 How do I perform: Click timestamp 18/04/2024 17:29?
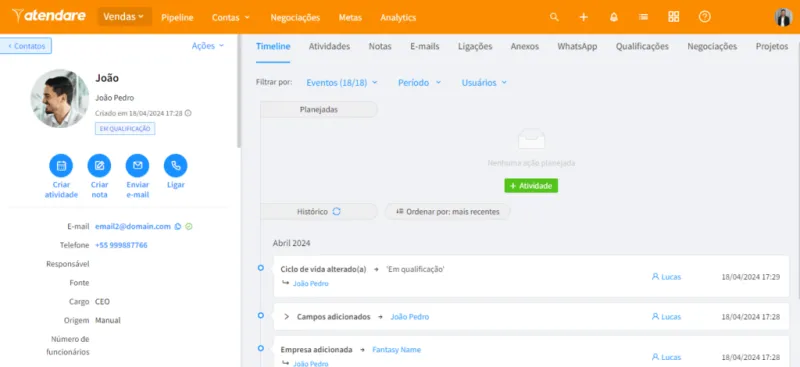tap(751, 277)
